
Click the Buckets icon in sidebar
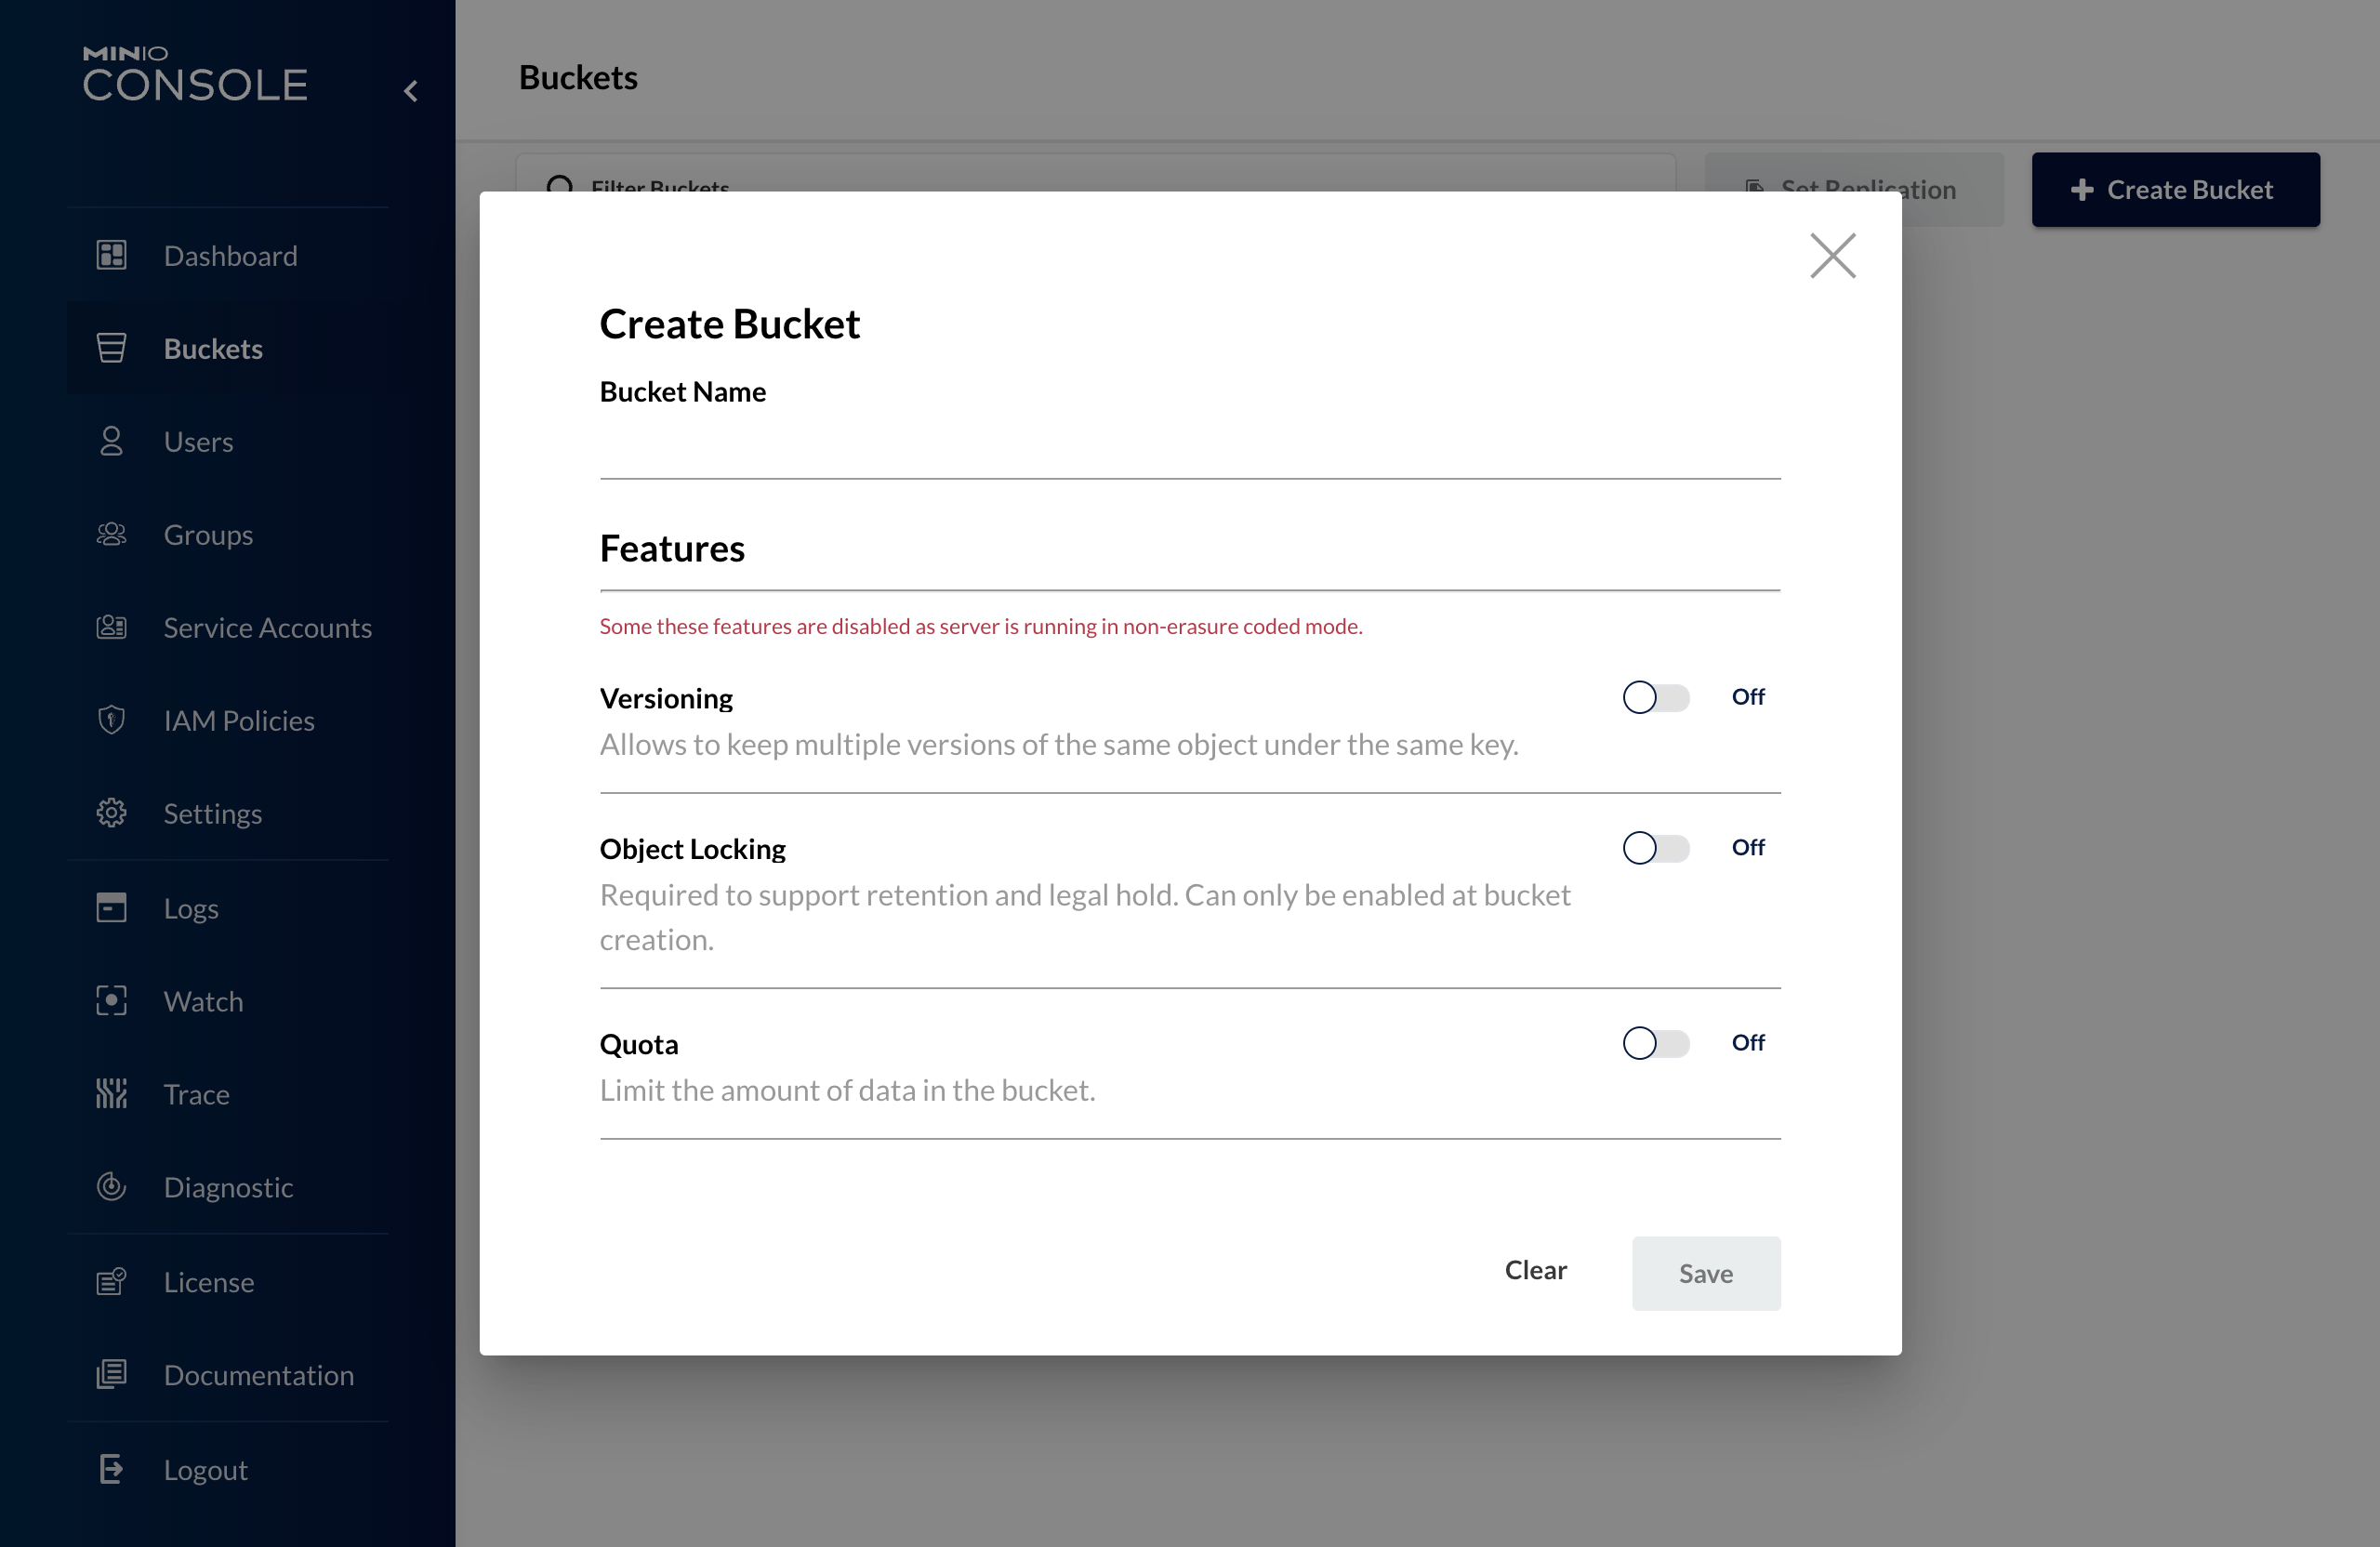click(111, 348)
